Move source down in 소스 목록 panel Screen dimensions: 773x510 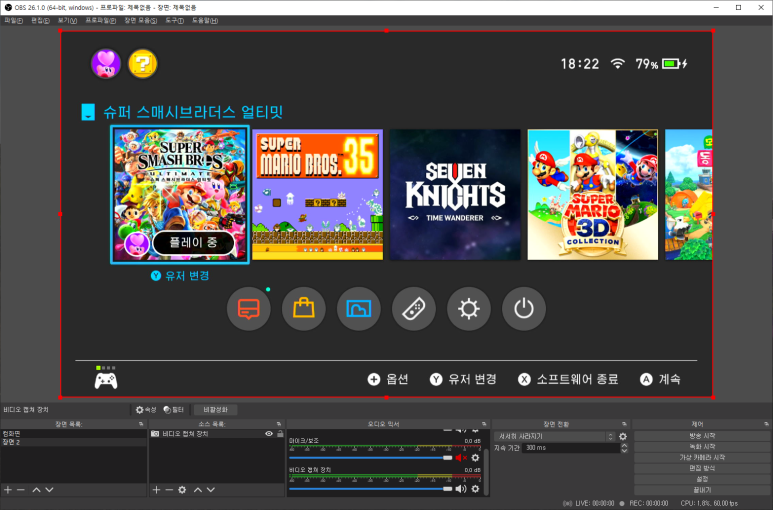pos(211,489)
